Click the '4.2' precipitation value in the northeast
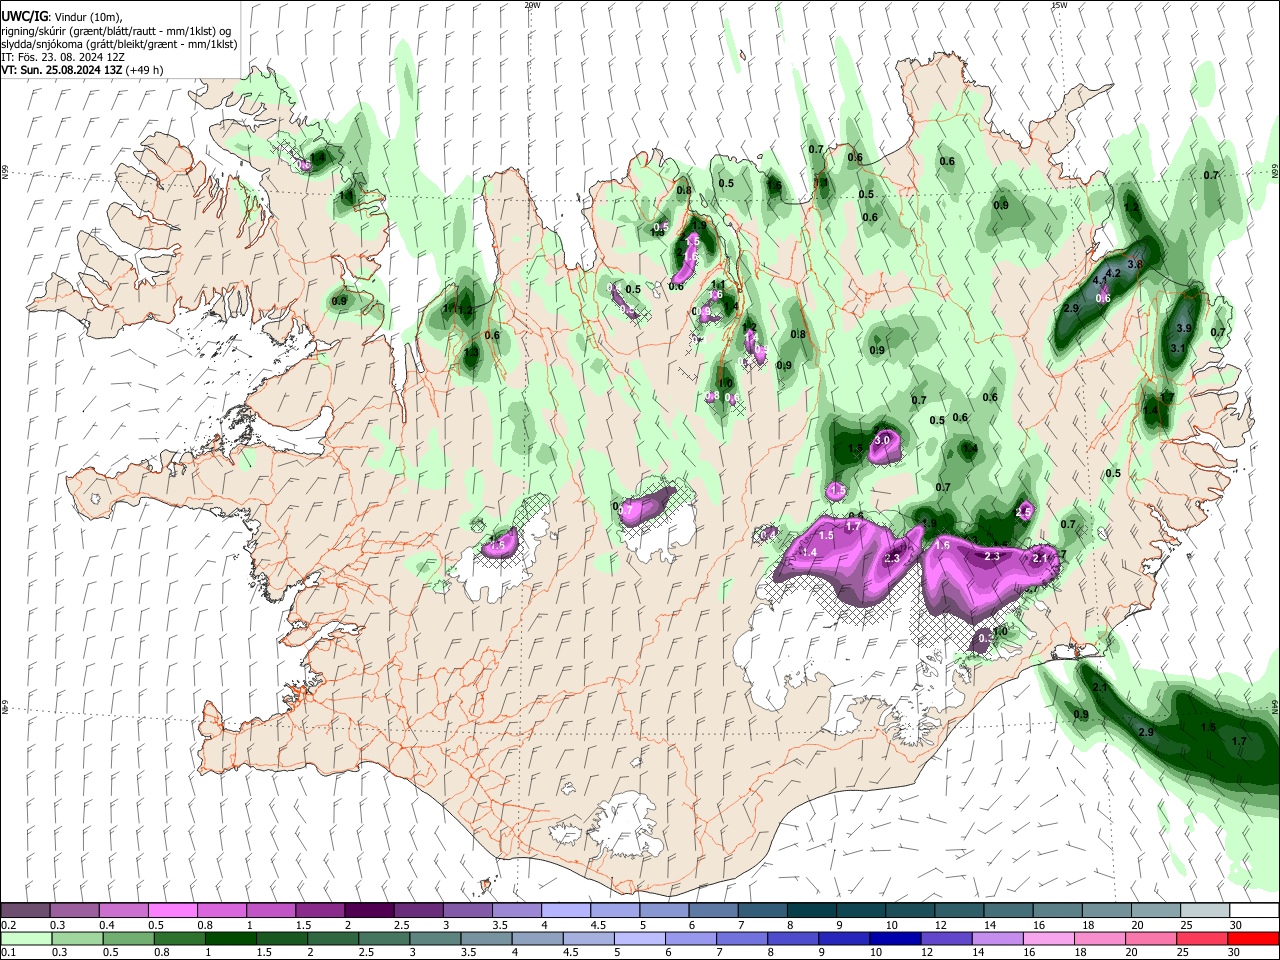The height and width of the screenshot is (960, 1280). [1113, 273]
